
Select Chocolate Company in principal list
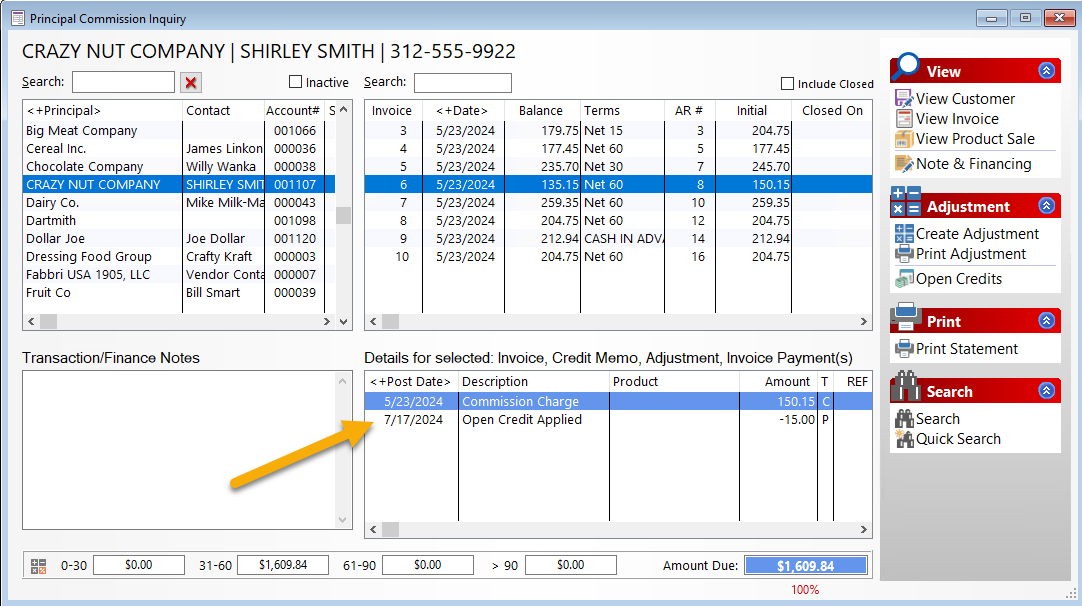[179, 166]
